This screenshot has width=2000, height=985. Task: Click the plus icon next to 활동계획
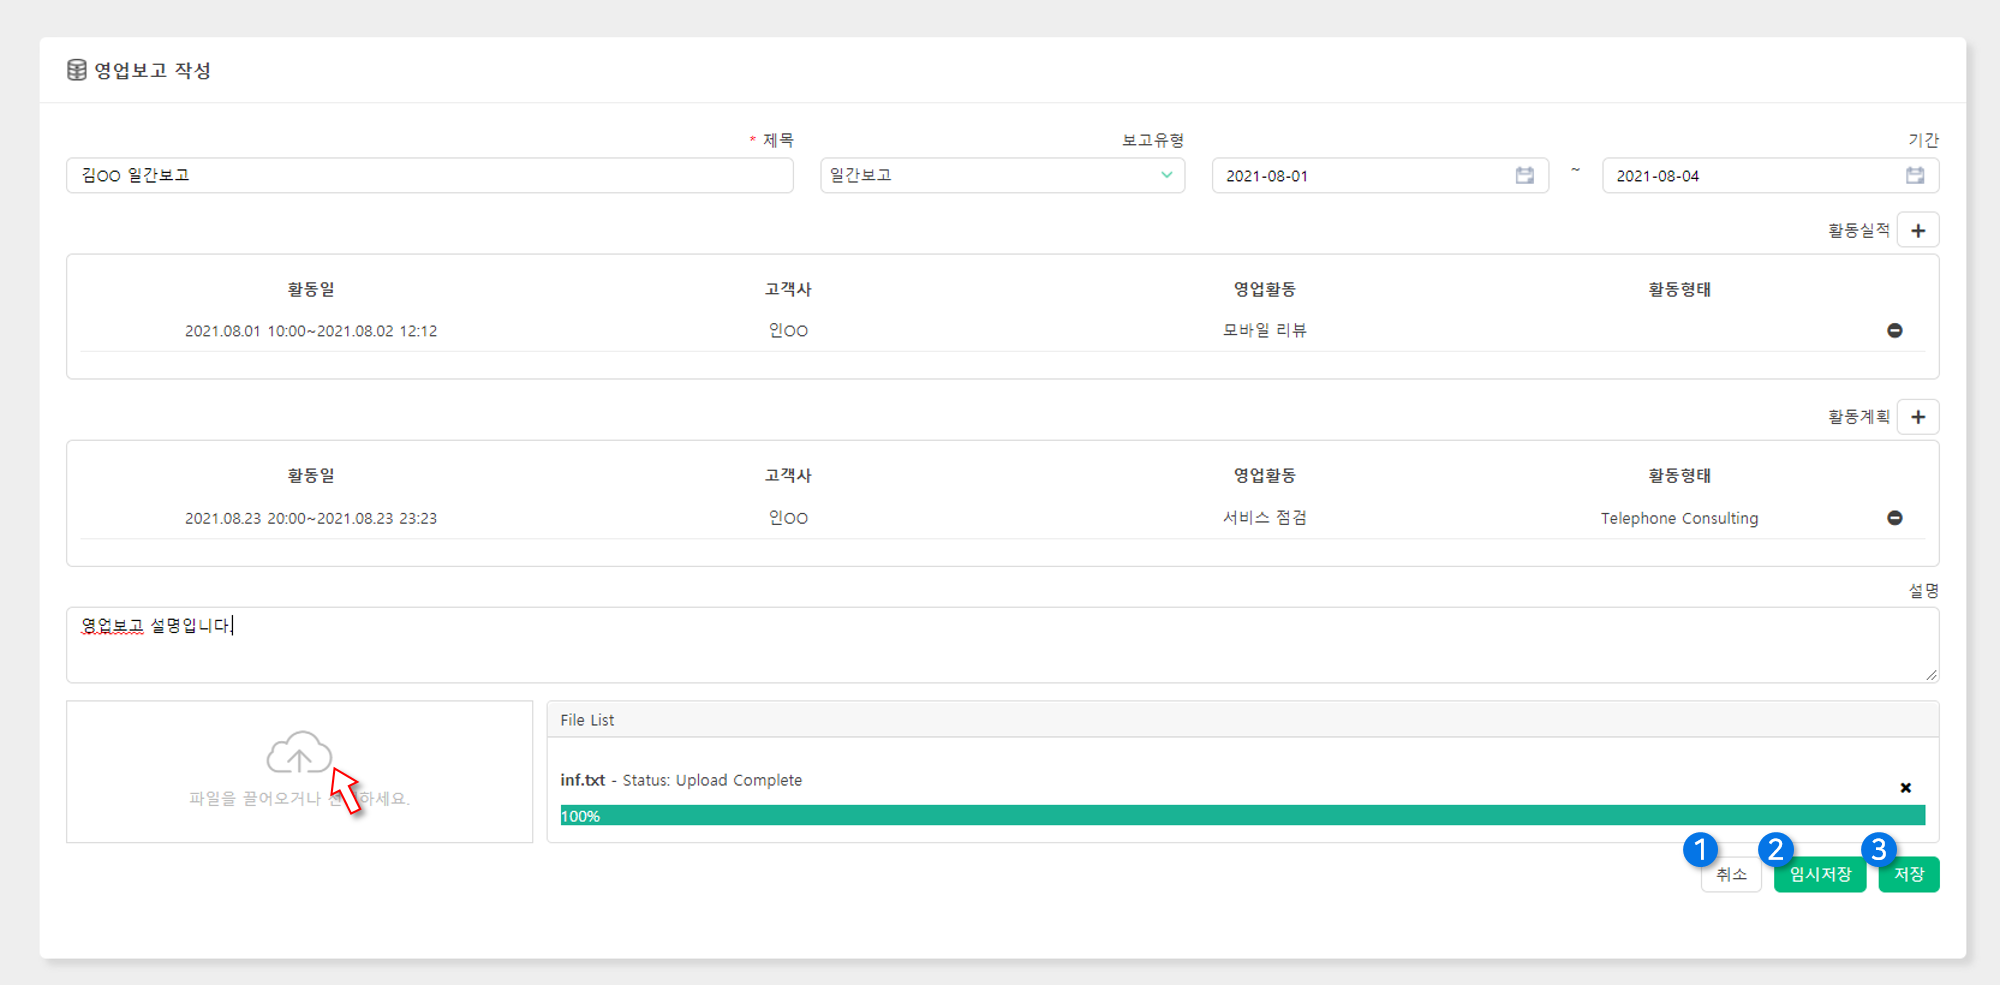coord(1917,417)
